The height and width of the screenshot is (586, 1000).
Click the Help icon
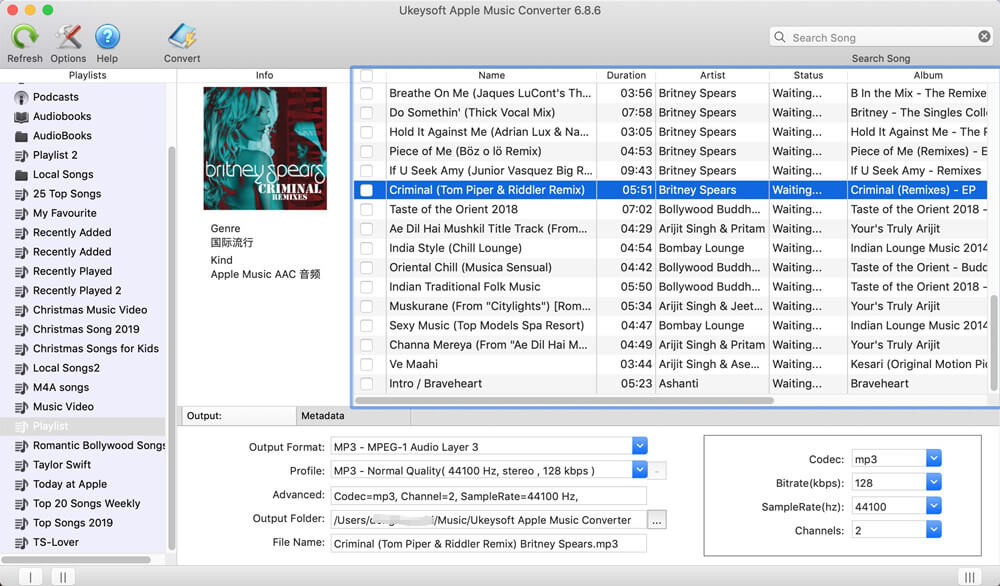[x=108, y=37]
